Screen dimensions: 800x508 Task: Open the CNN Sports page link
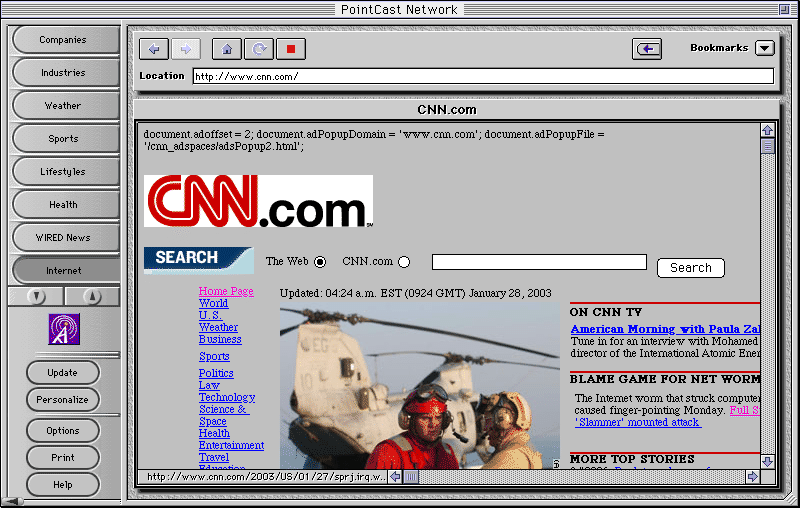[214, 357]
